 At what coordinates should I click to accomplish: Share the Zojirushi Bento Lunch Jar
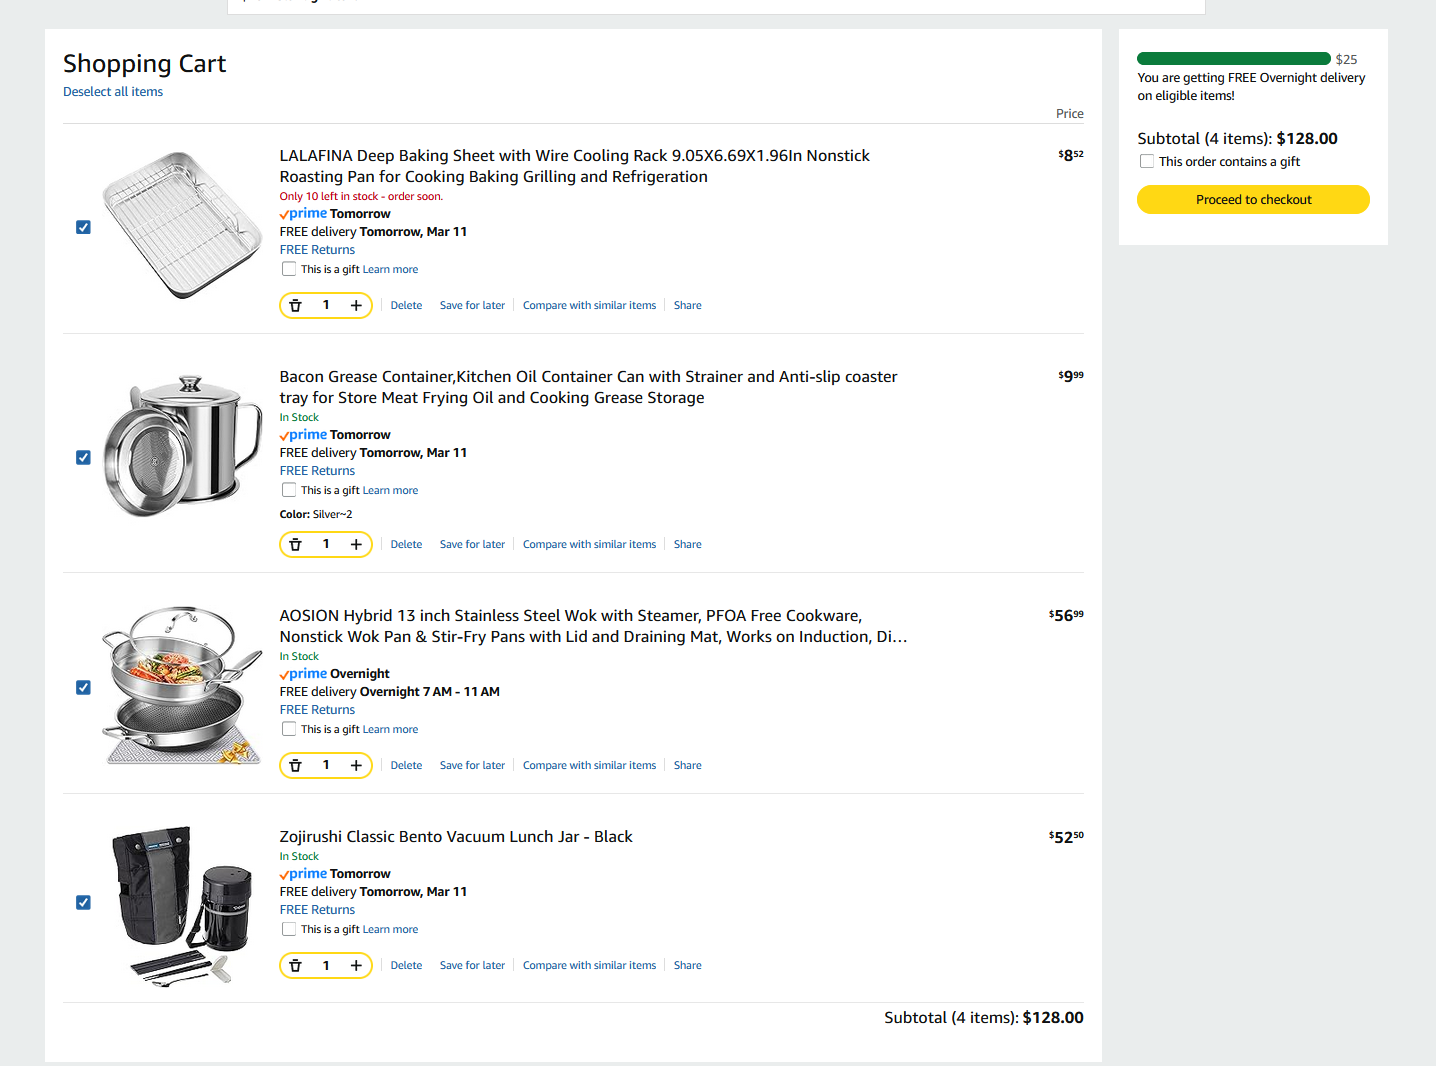pos(687,966)
